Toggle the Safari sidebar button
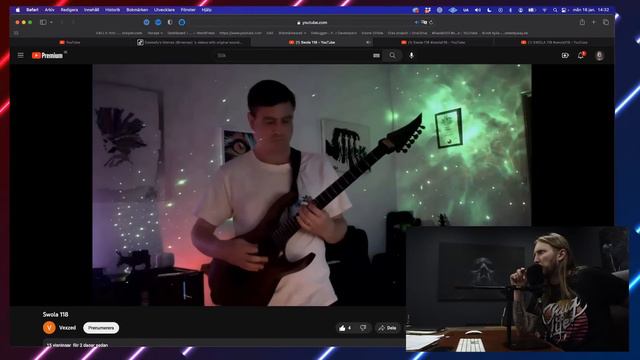The width and height of the screenshot is (640, 360). [x=43, y=22]
